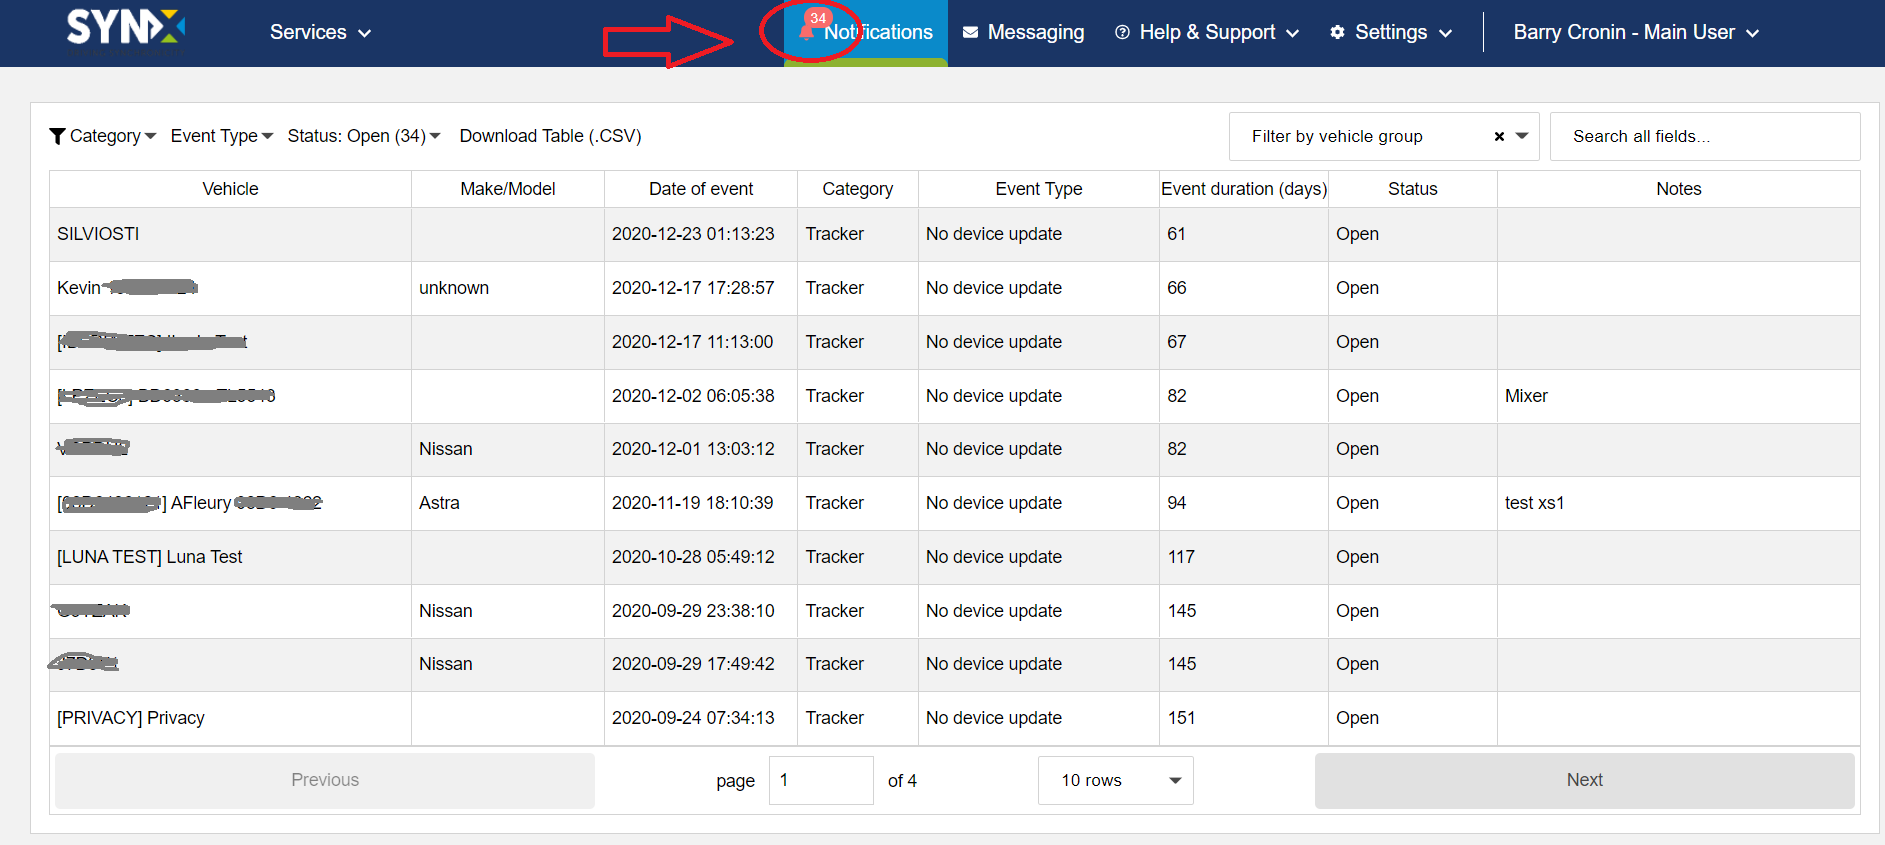Open Status: Open (34) dropdown
The height and width of the screenshot is (845, 1885).
[364, 136]
